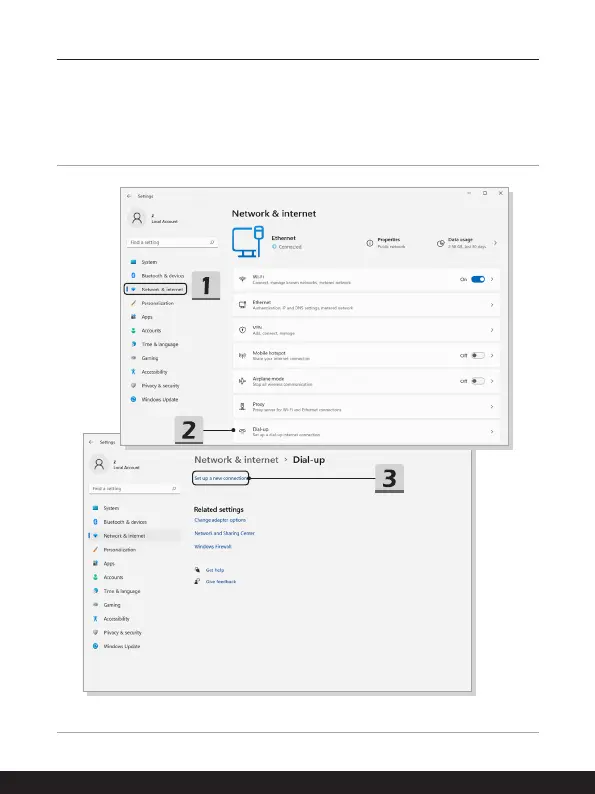Click the Airplane mode icon
The height and width of the screenshot is (794, 595).
point(242,381)
